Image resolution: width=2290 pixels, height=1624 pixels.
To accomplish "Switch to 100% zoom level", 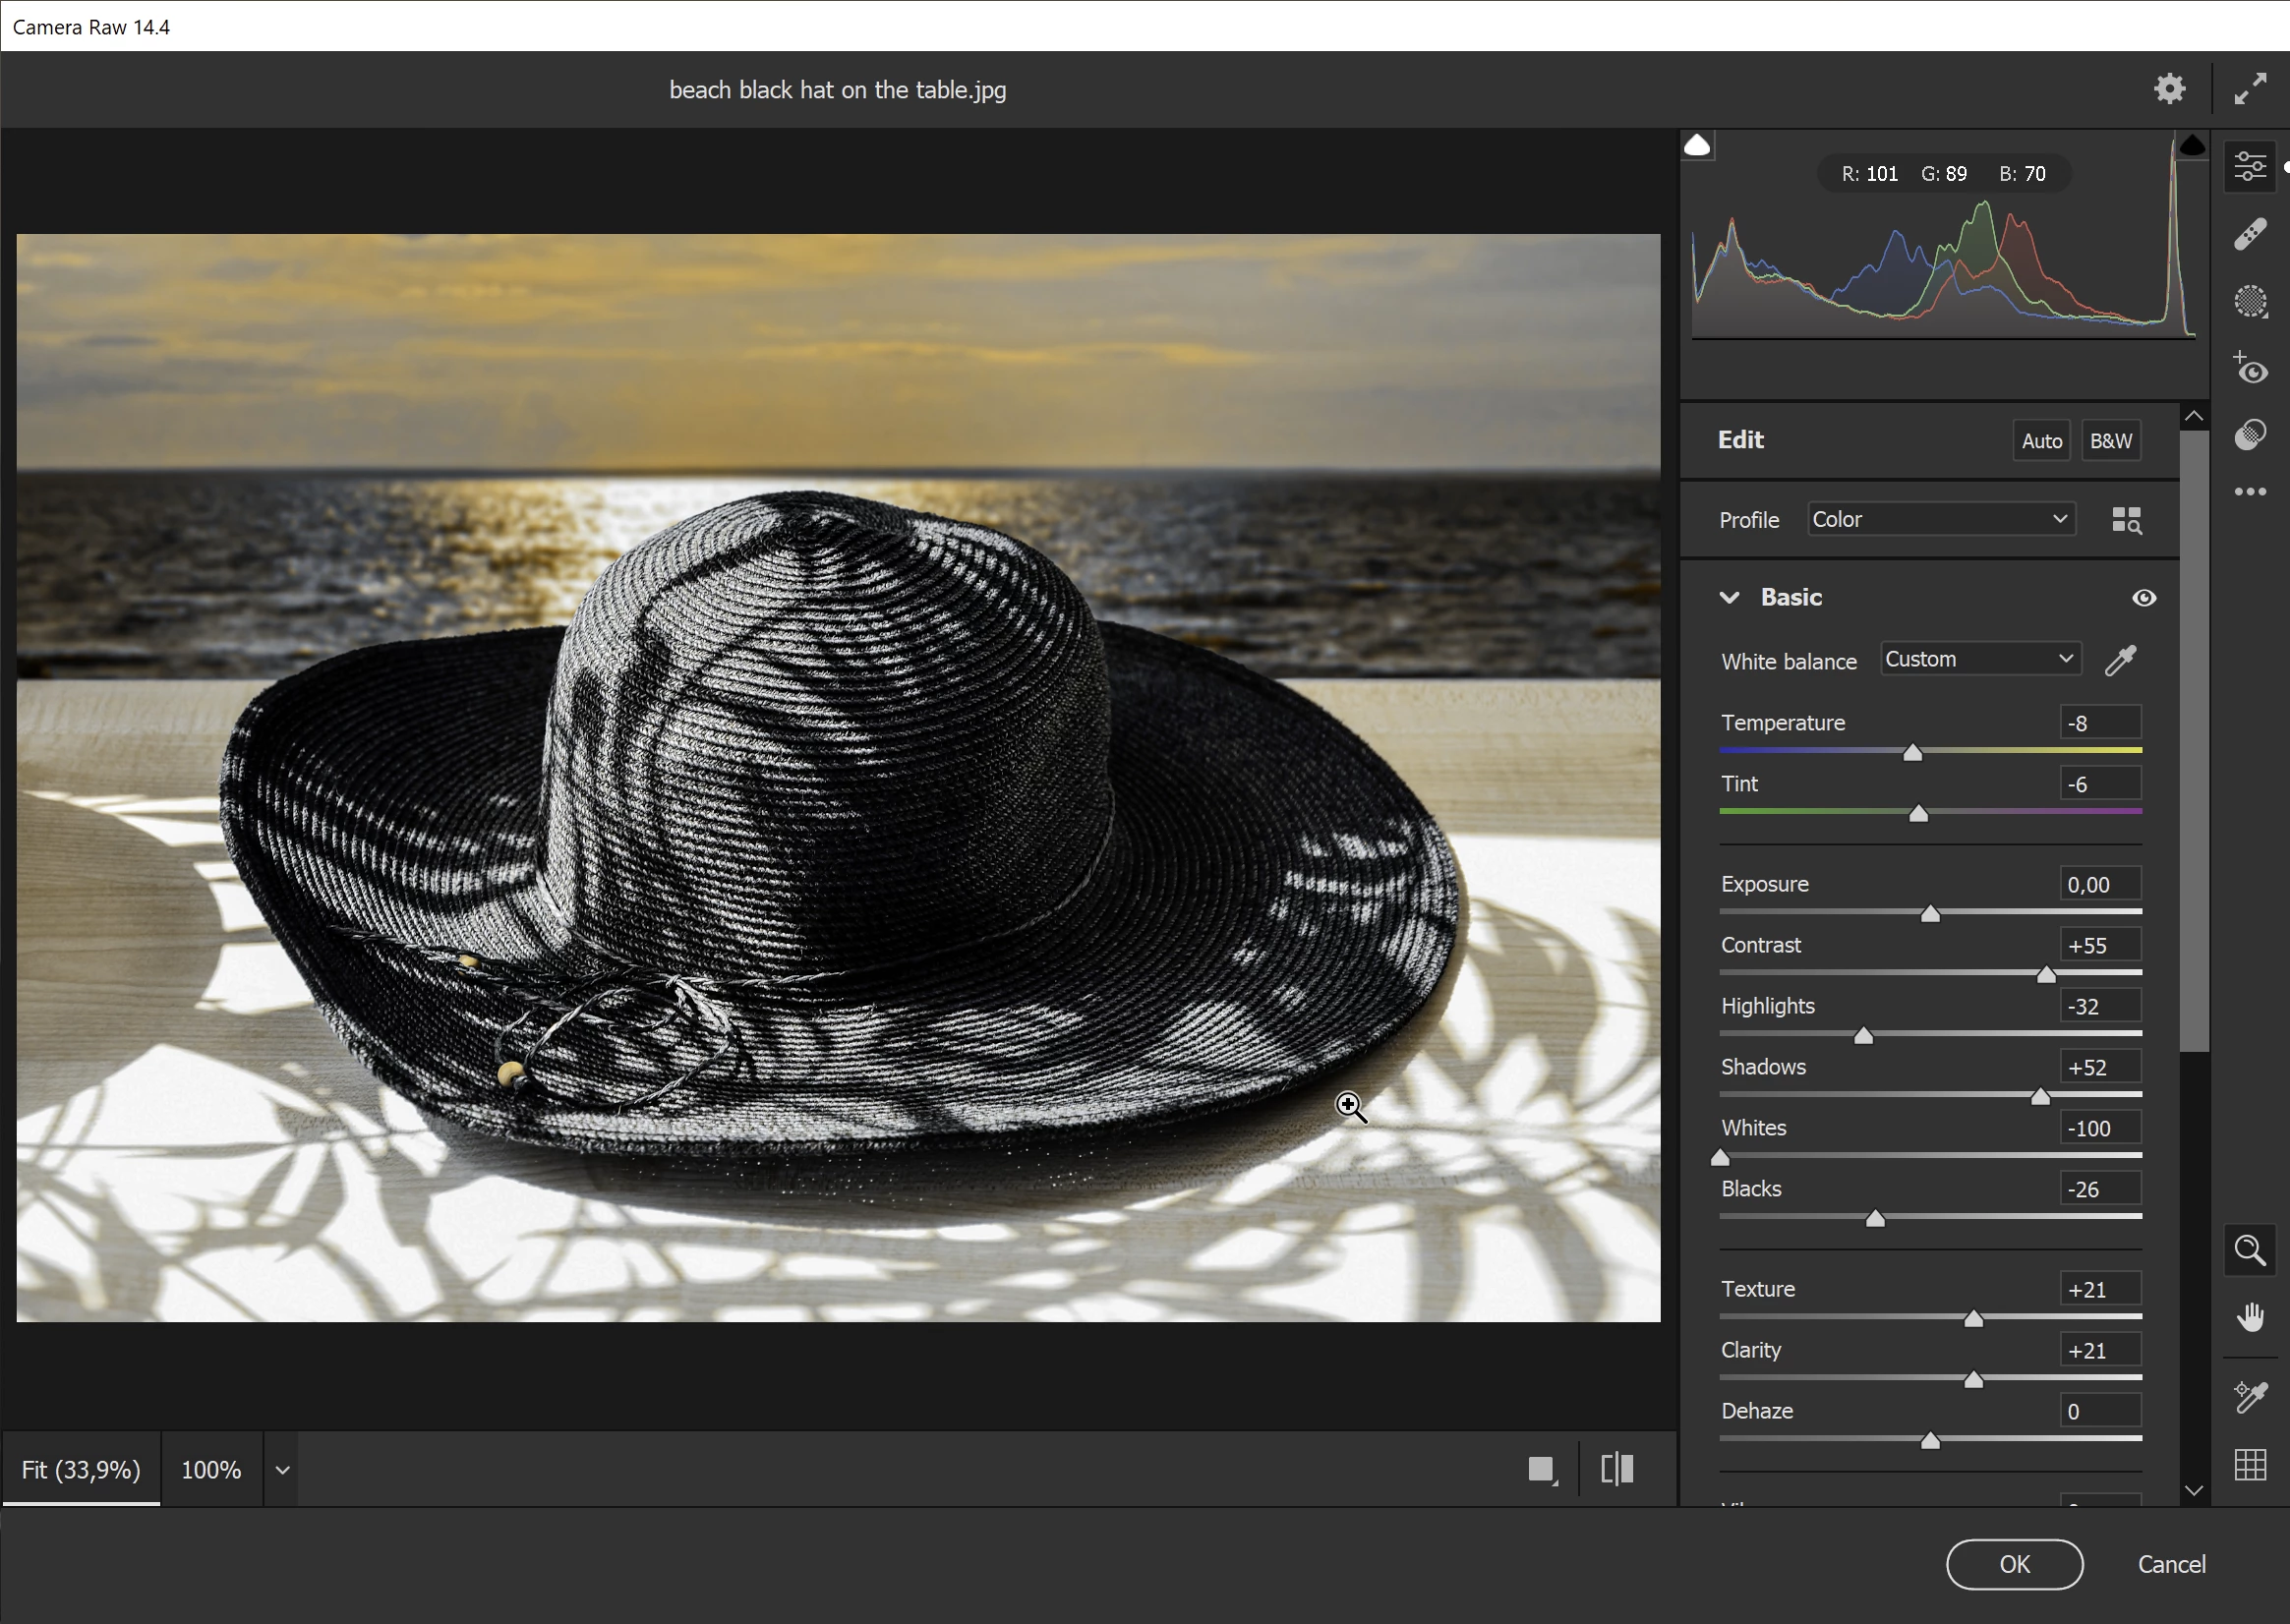I will [x=211, y=1470].
